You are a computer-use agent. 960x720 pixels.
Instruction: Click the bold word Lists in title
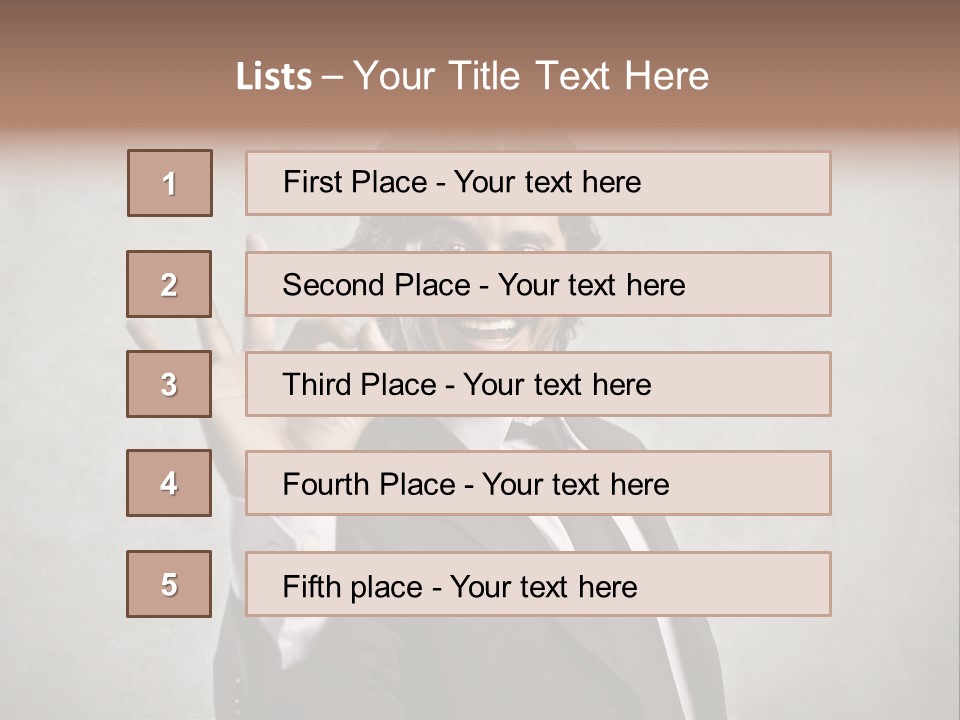[x=273, y=76]
